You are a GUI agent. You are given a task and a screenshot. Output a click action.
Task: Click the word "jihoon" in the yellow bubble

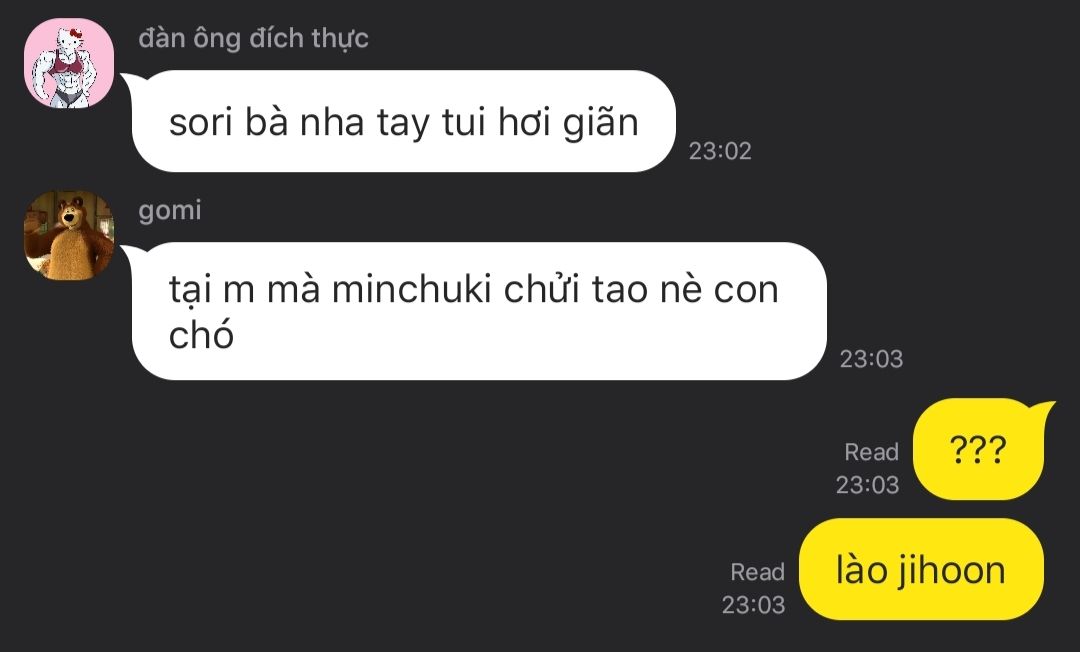click(951, 571)
